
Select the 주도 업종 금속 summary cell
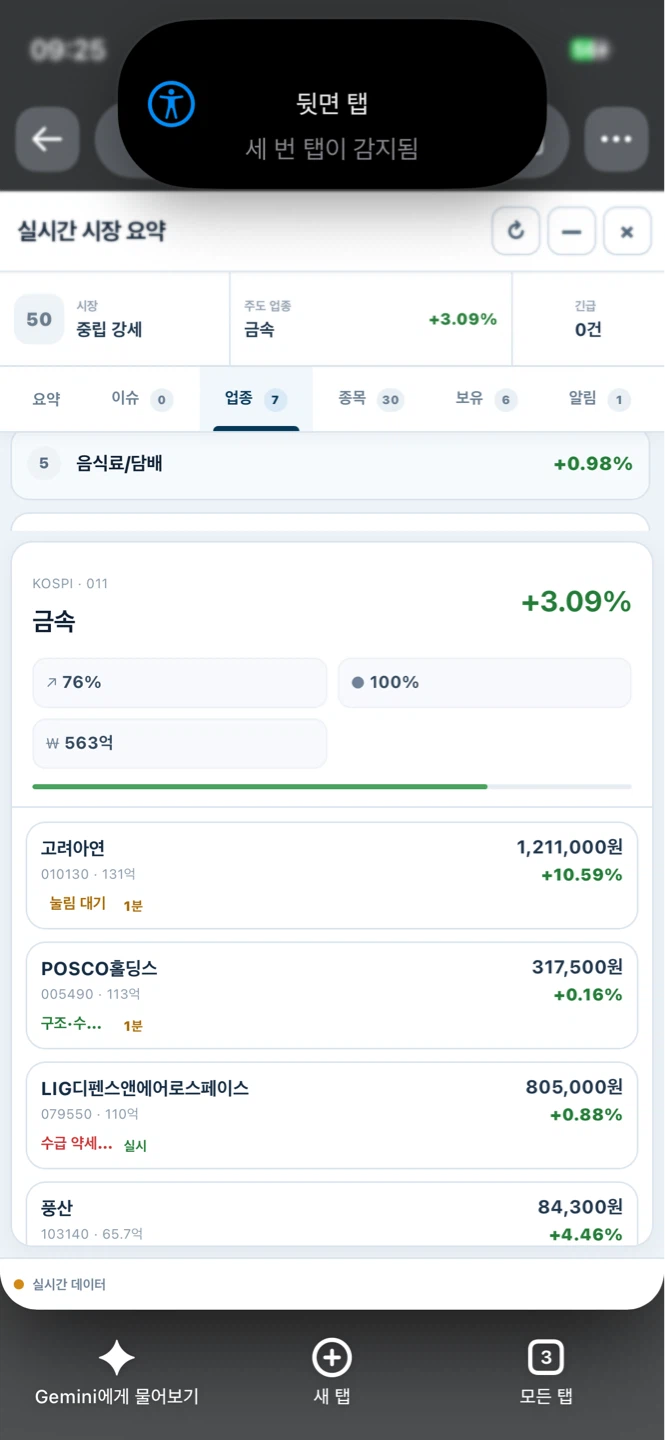pyautogui.click(x=371, y=319)
